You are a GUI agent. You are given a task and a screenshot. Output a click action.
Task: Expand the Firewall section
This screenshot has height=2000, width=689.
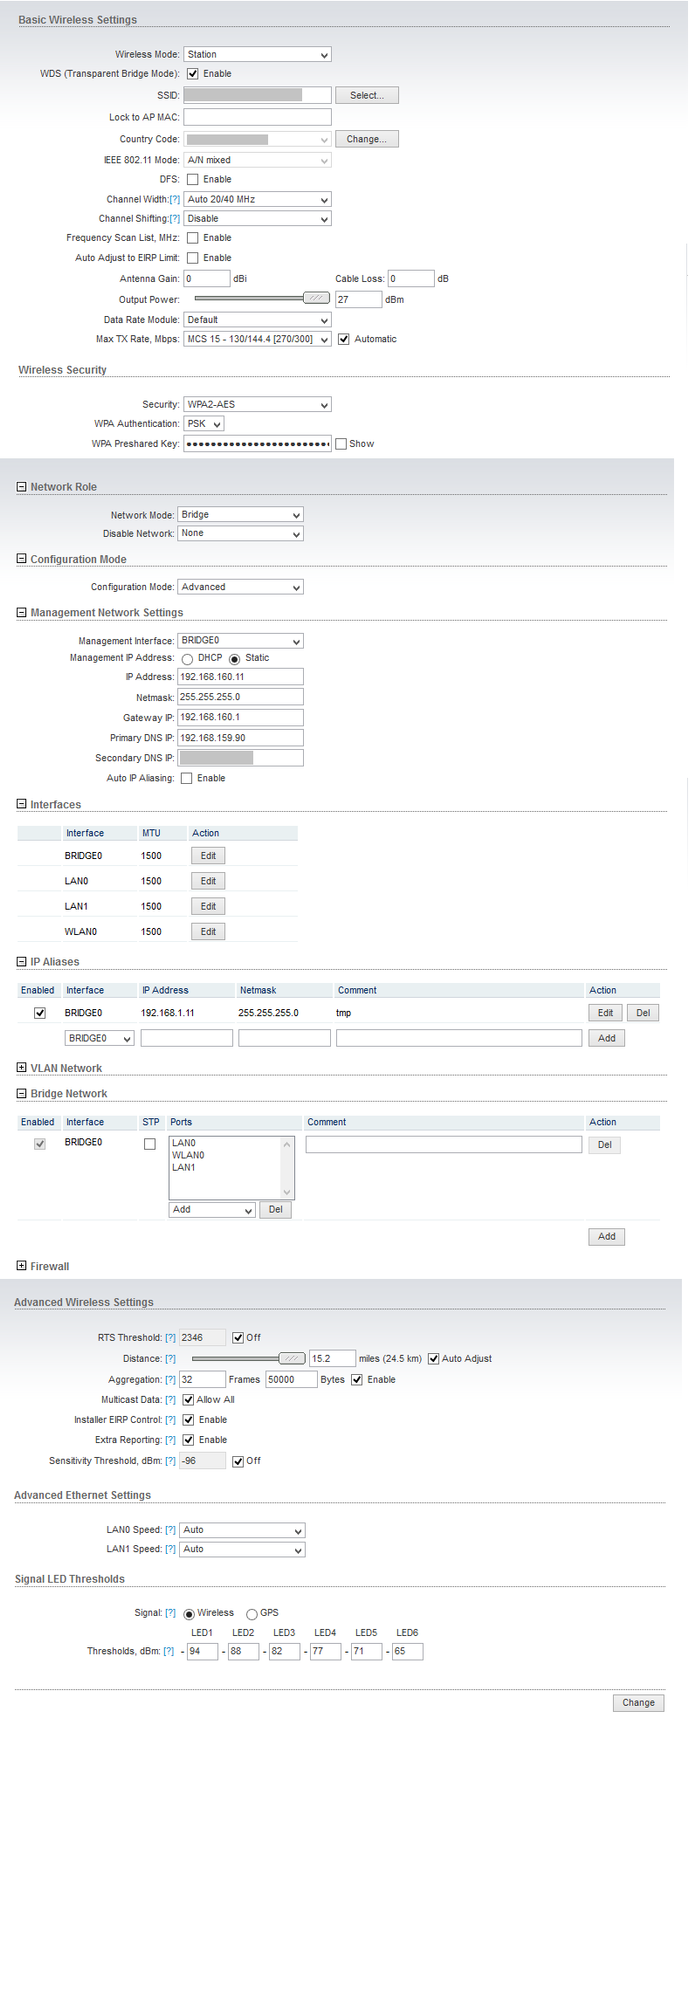tap(22, 1266)
